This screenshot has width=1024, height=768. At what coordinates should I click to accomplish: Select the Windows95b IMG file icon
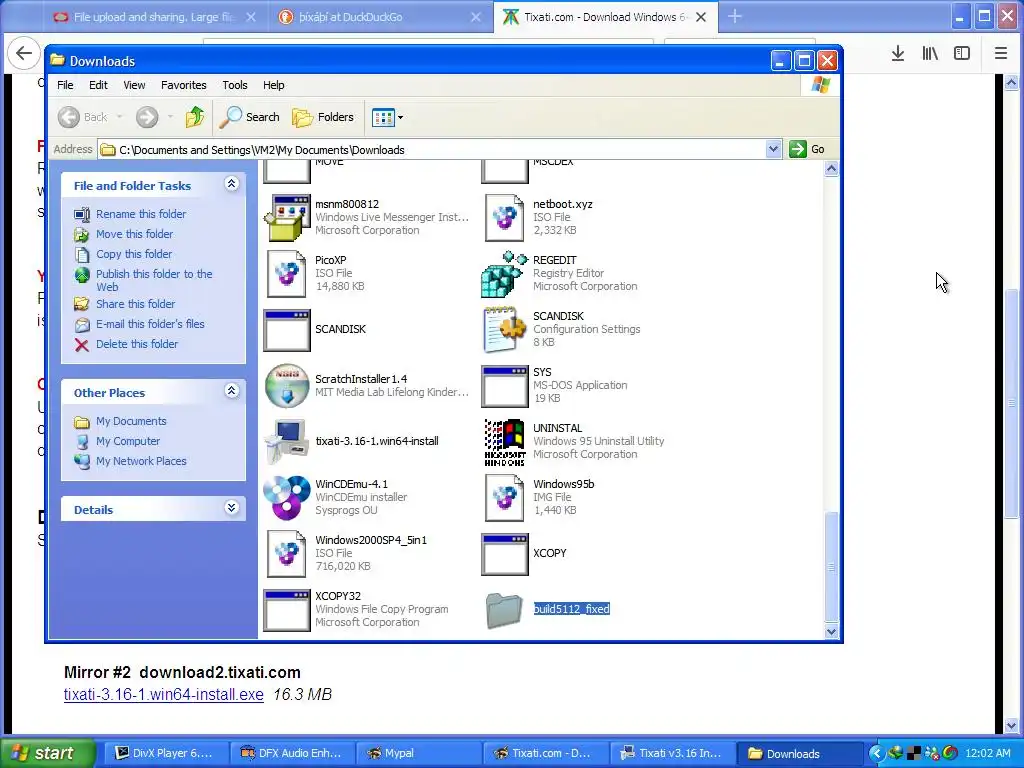(x=504, y=498)
